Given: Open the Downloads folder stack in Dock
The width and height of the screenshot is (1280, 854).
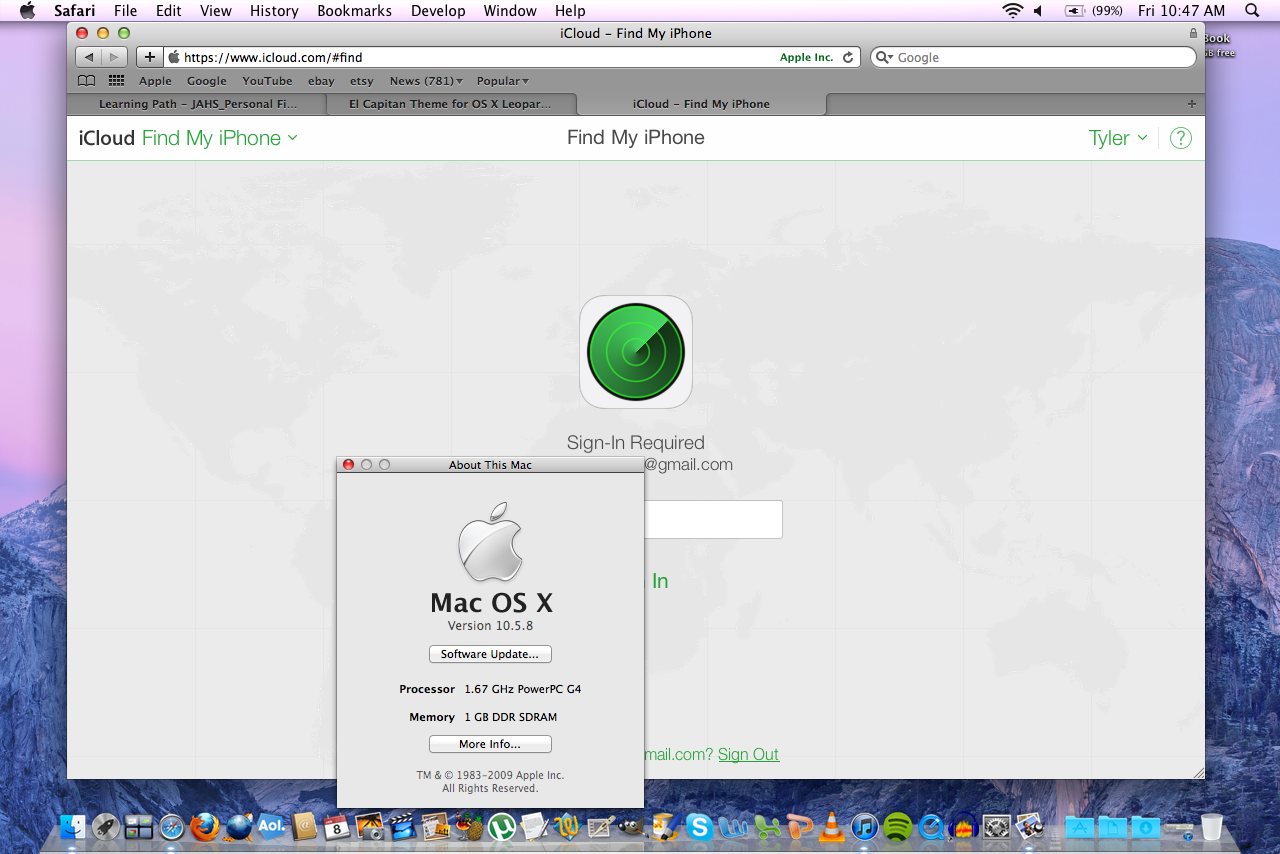Looking at the screenshot, I should coord(1145,827).
